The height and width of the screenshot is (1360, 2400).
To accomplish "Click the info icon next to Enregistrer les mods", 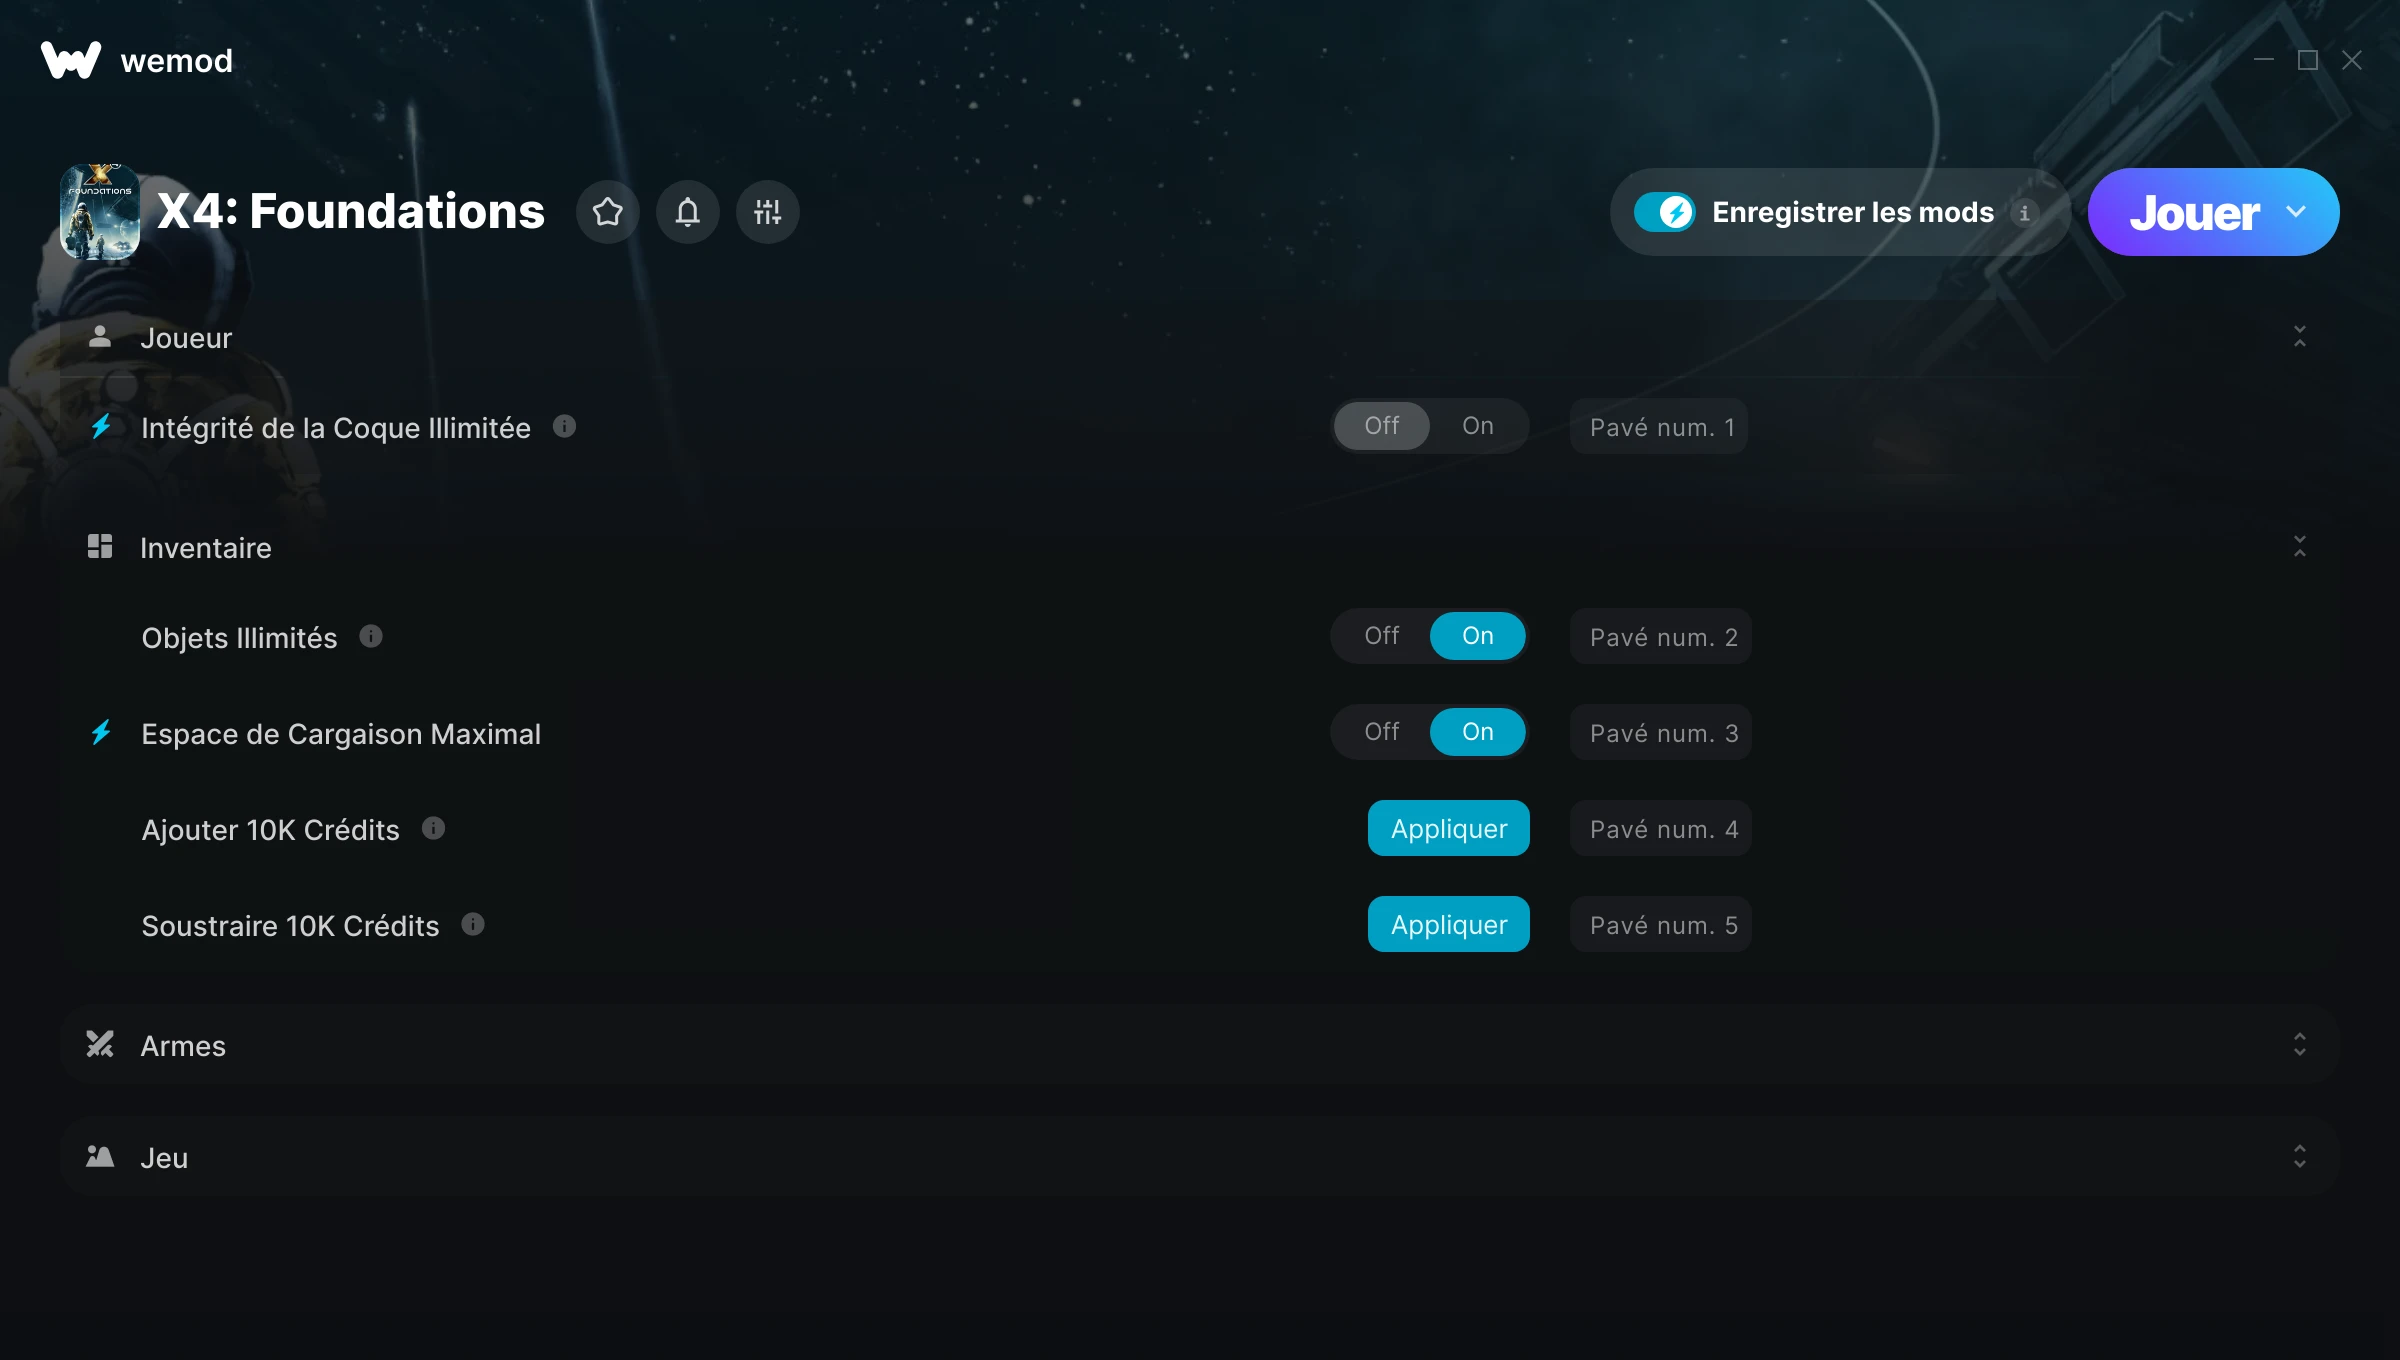I will pyautogui.click(x=2025, y=213).
